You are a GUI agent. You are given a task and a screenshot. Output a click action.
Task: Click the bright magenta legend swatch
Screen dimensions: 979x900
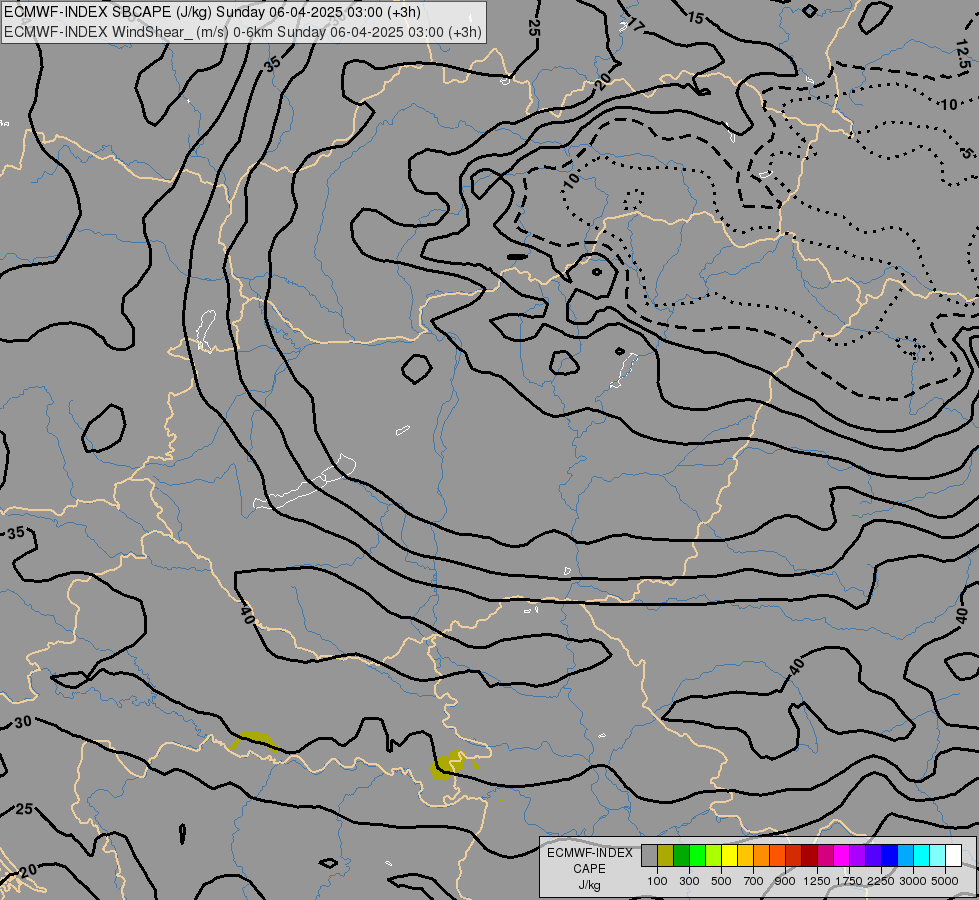click(x=841, y=856)
